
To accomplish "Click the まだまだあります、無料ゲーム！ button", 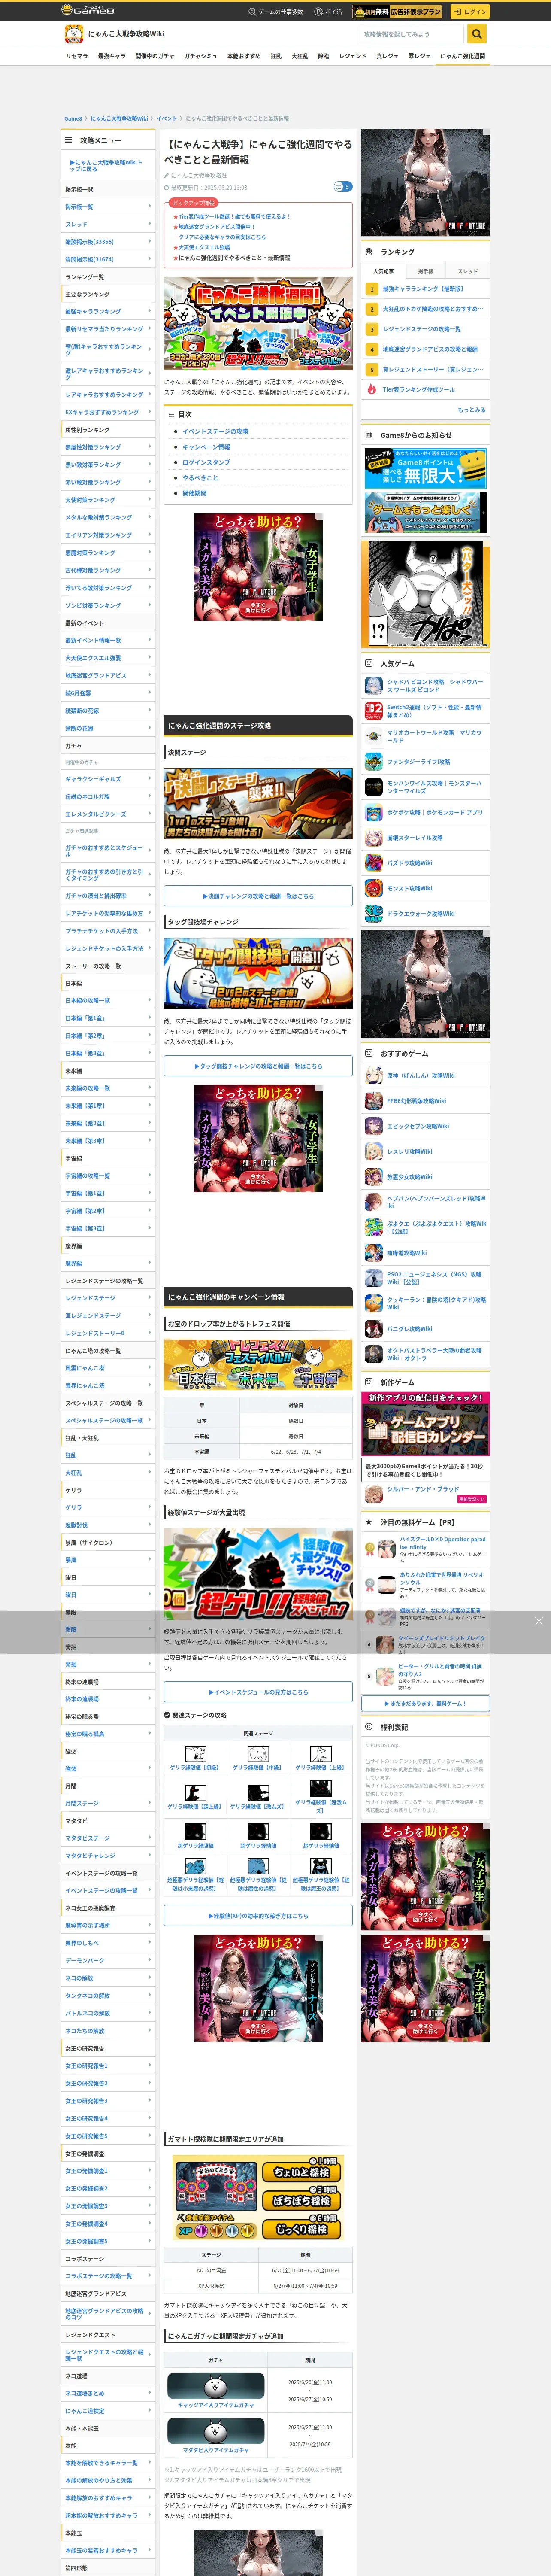I will coord(425,1703).
